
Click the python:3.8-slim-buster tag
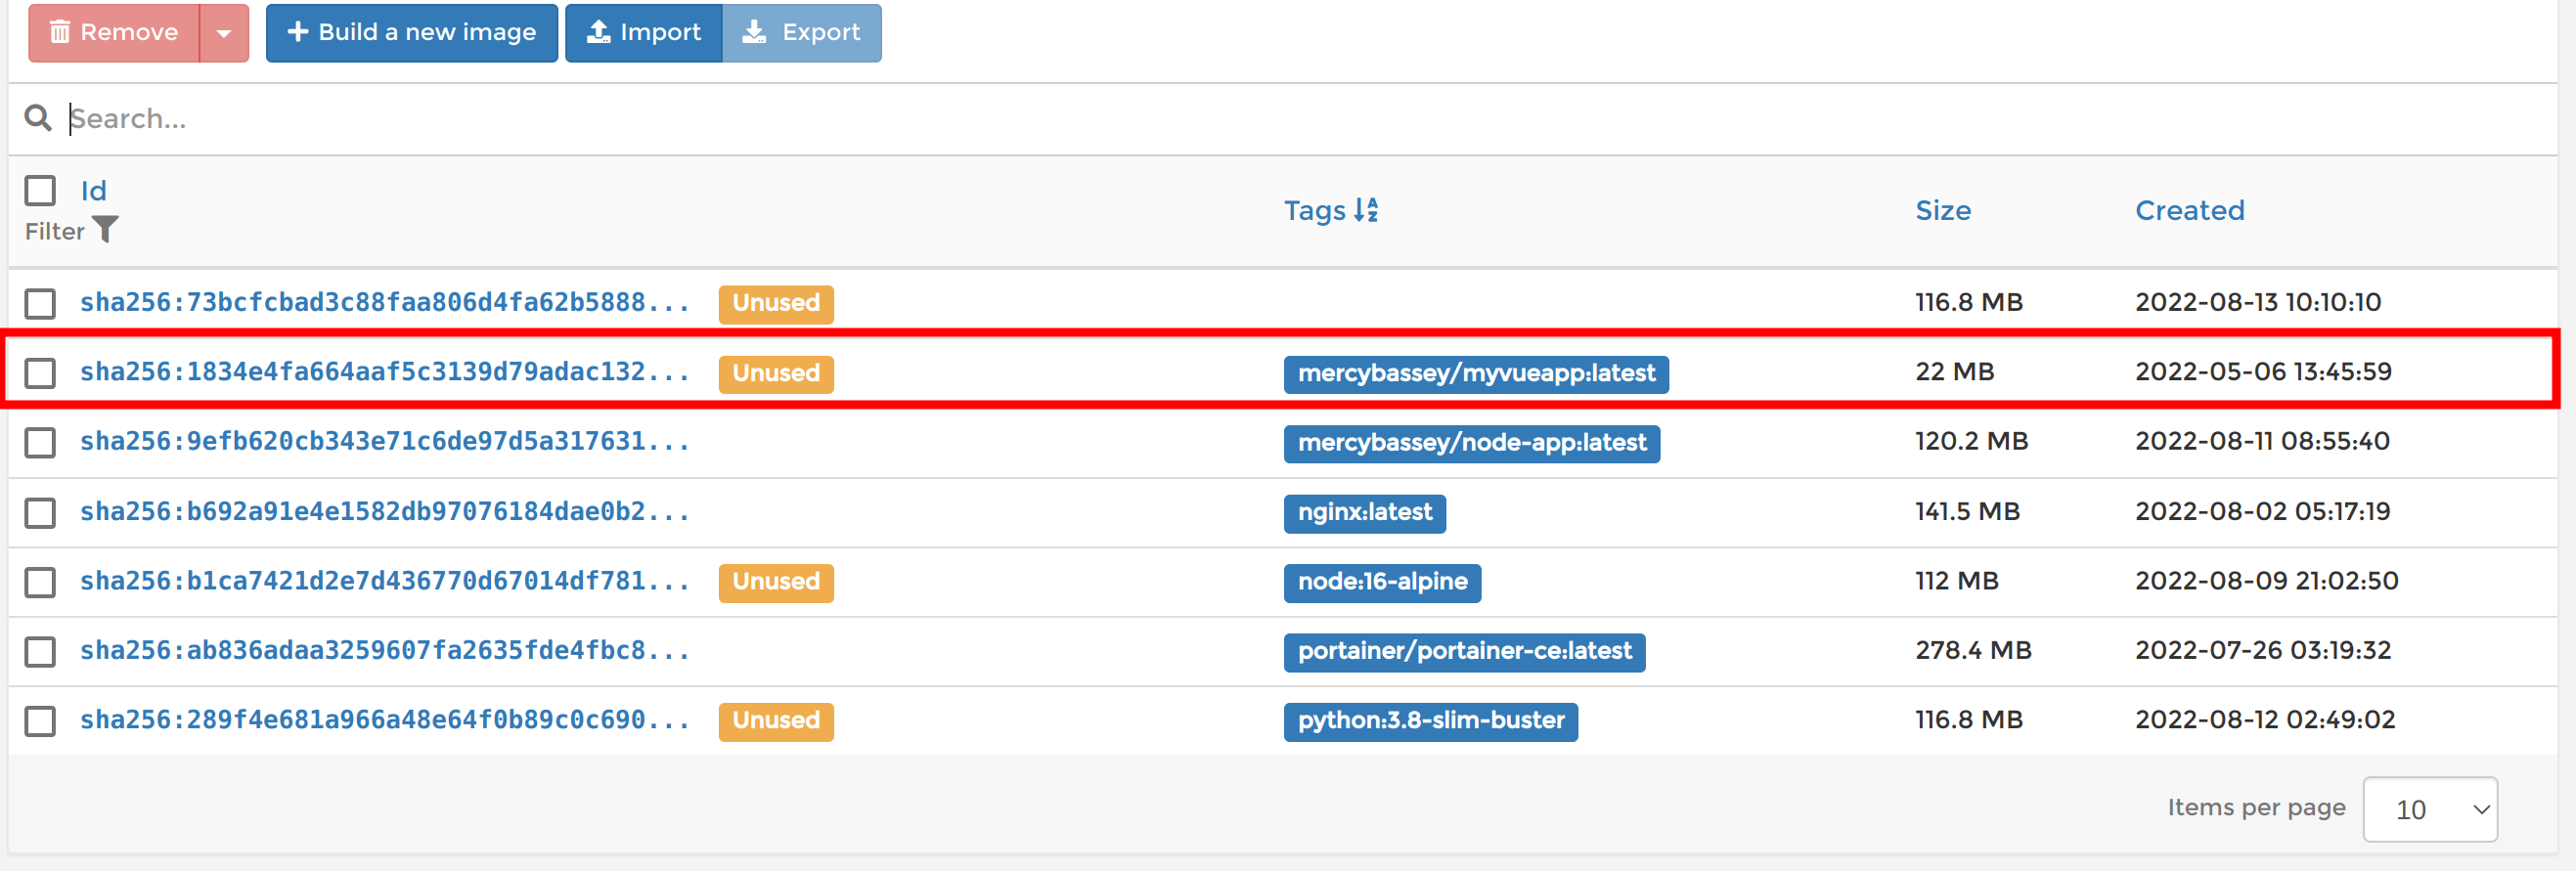1431,721
